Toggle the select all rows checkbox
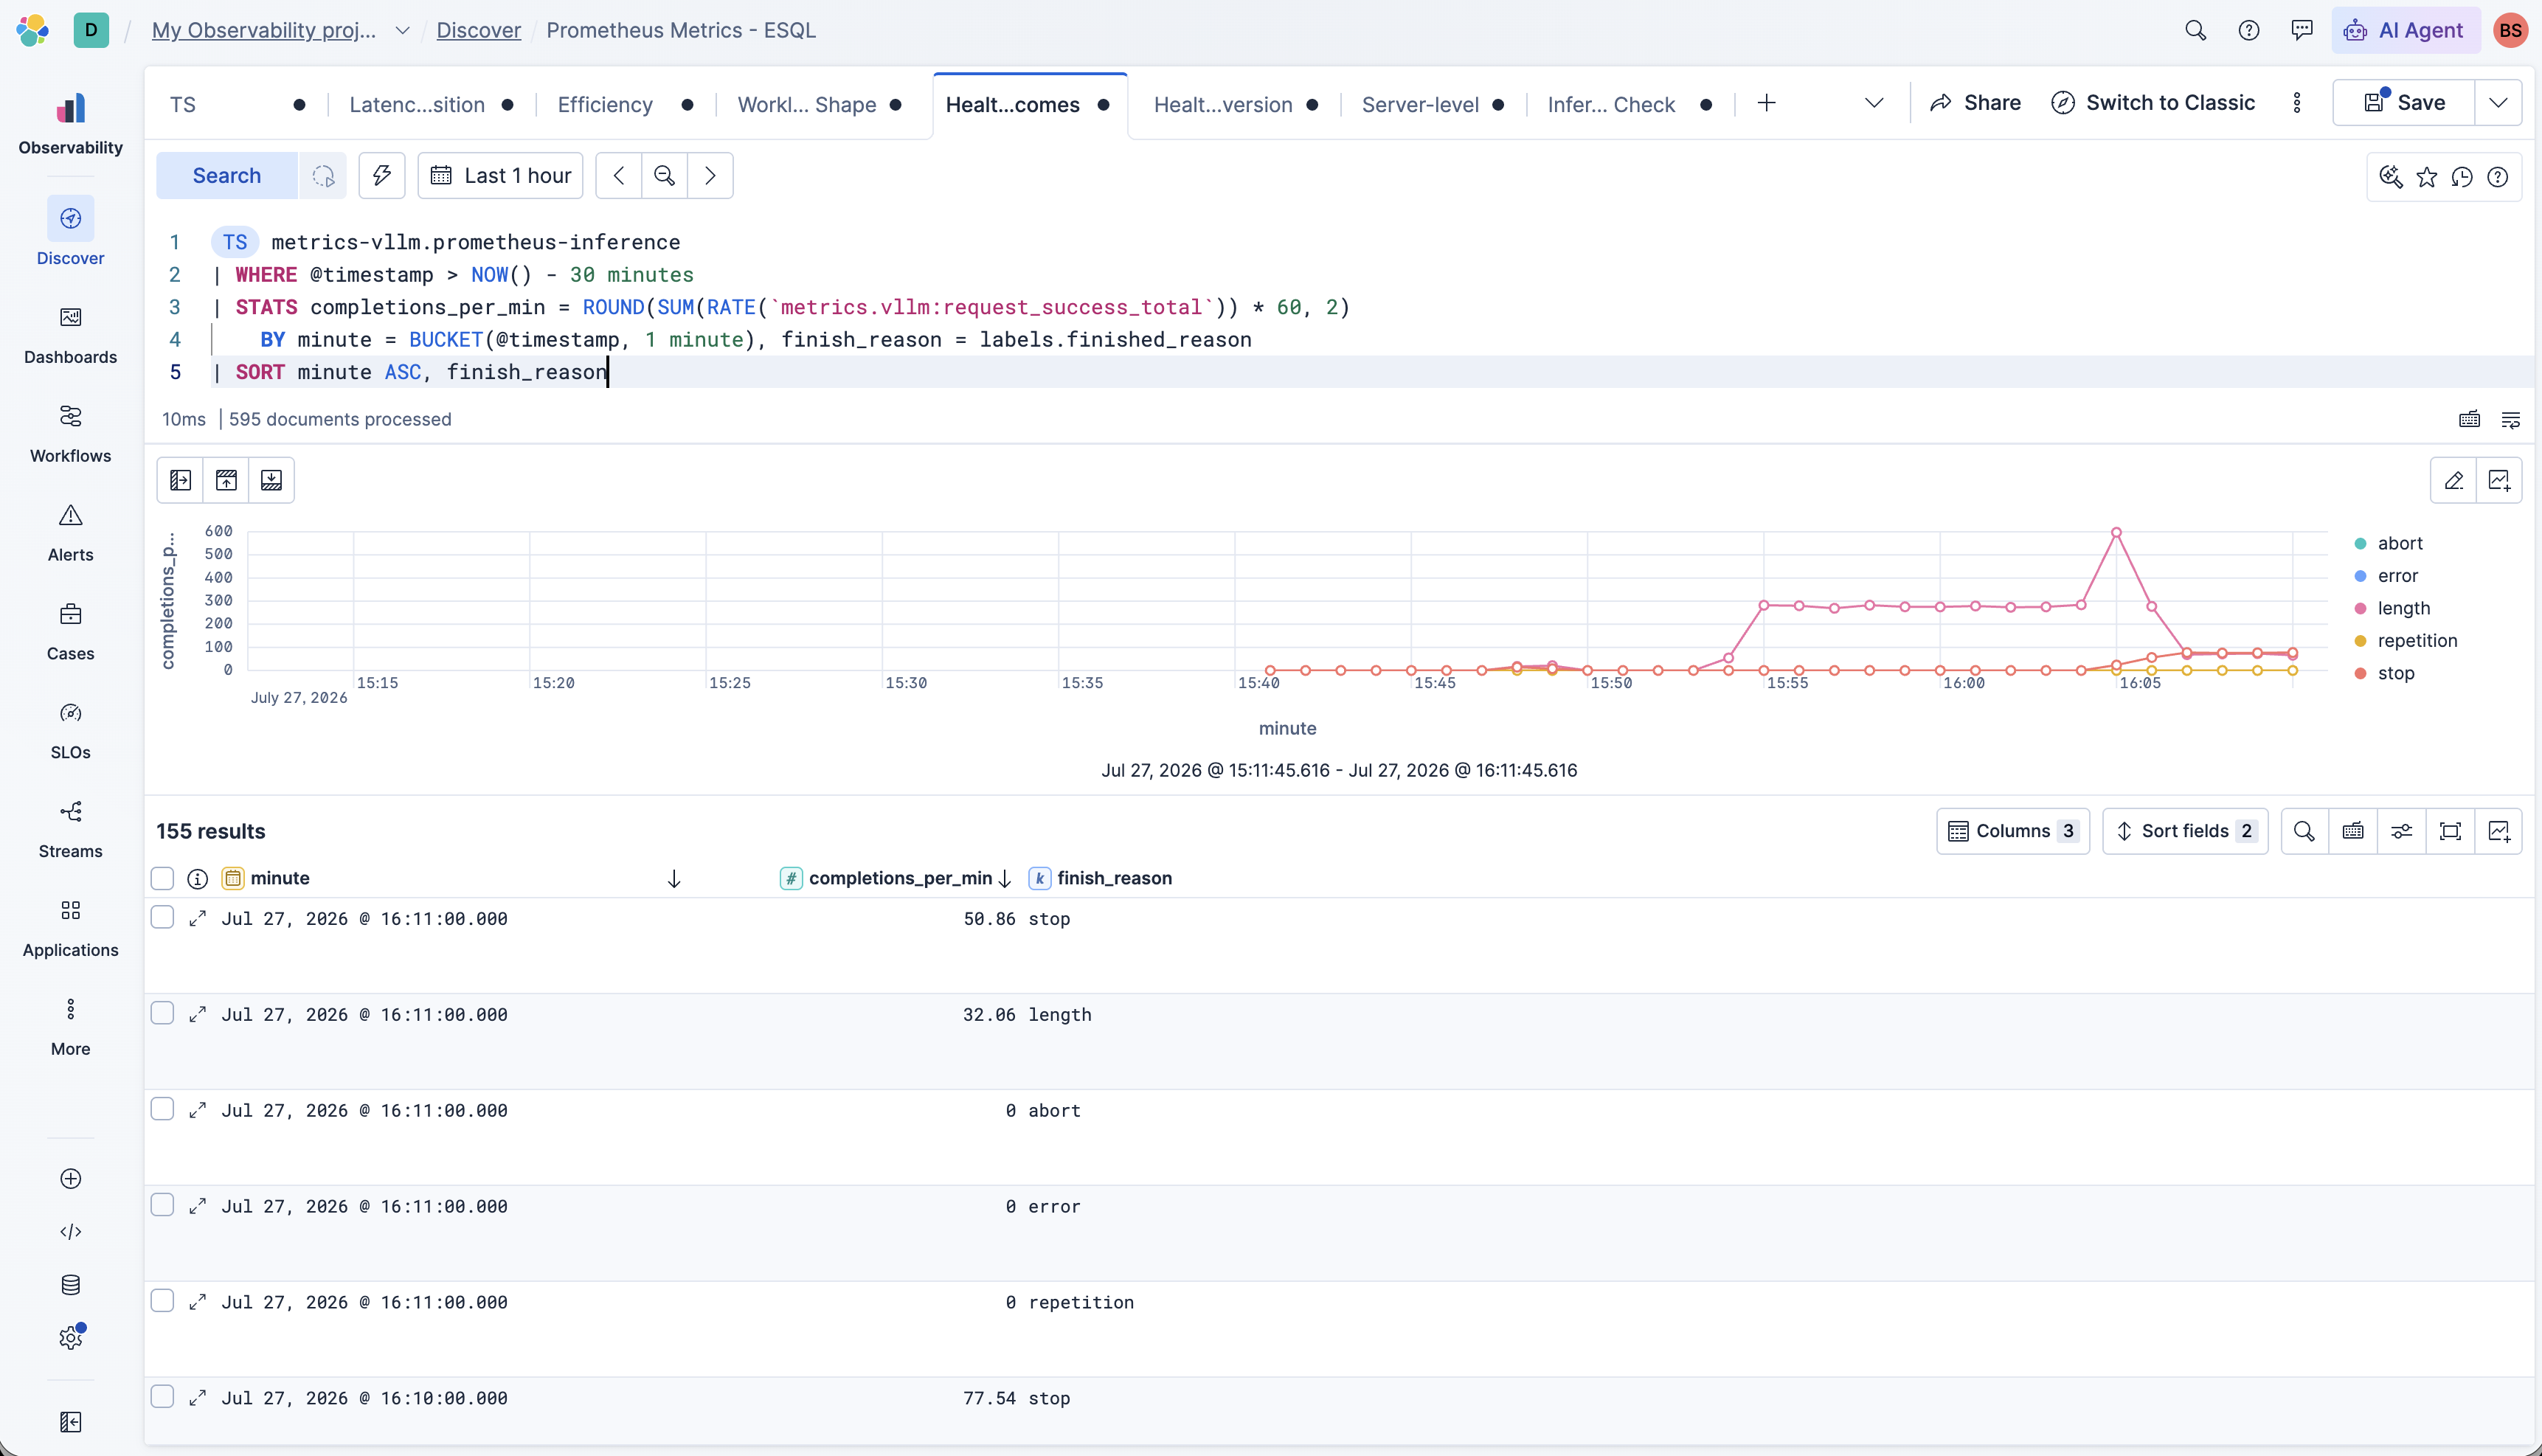2542x1456 pixels. (162, 878)
